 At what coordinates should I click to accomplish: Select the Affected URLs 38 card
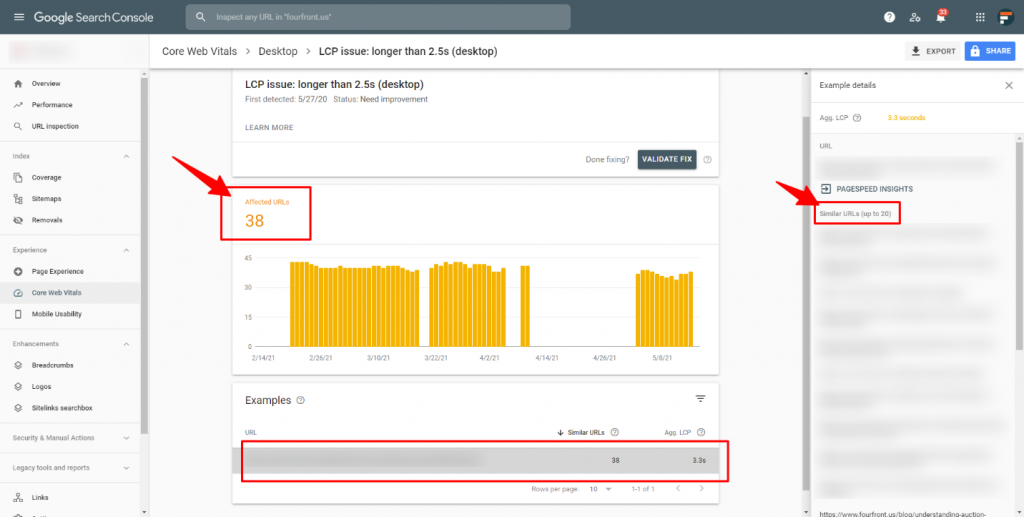[266, 213]
